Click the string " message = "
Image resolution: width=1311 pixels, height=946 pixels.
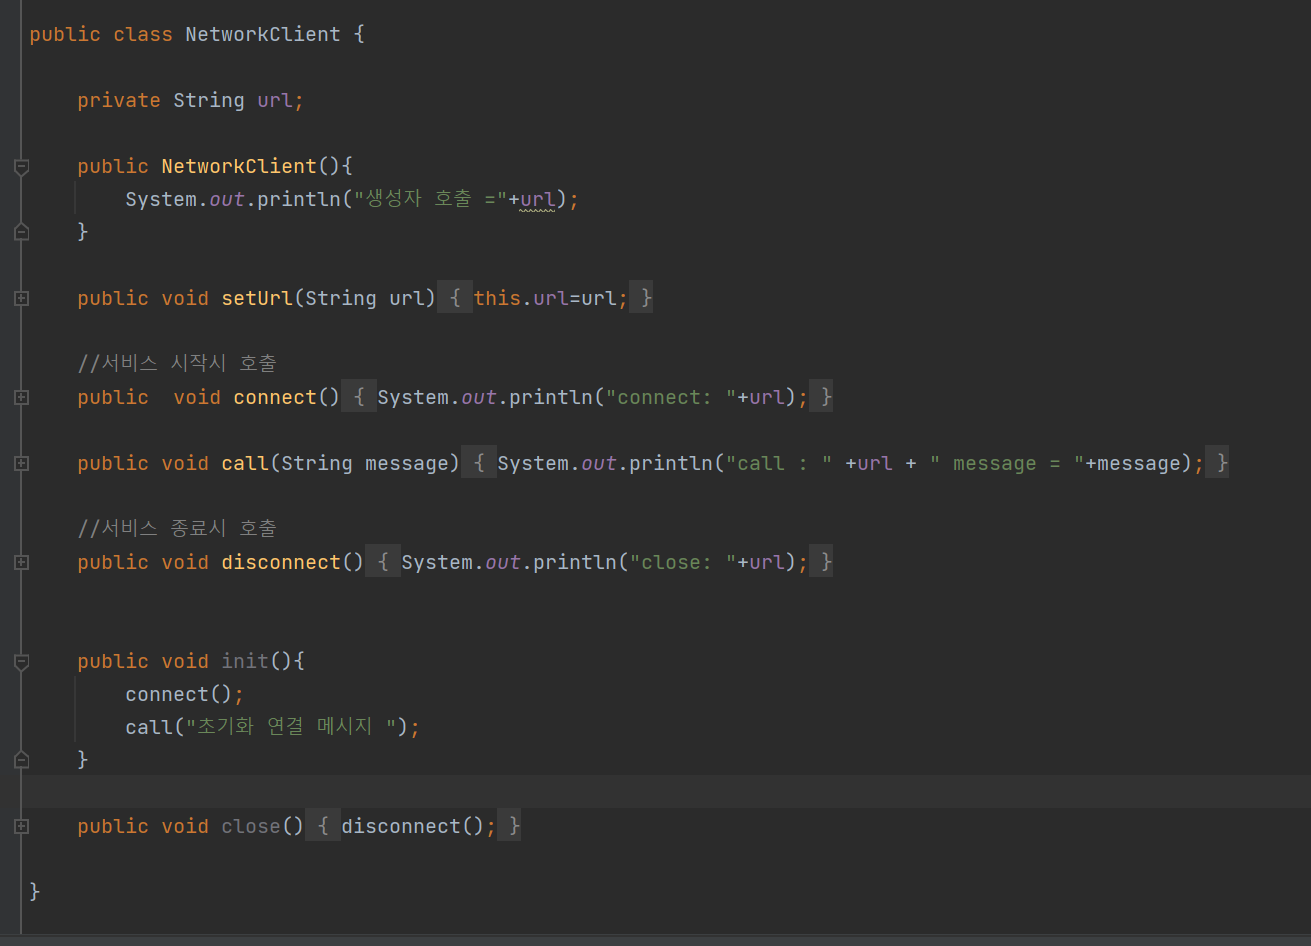tap(1007, 463)
